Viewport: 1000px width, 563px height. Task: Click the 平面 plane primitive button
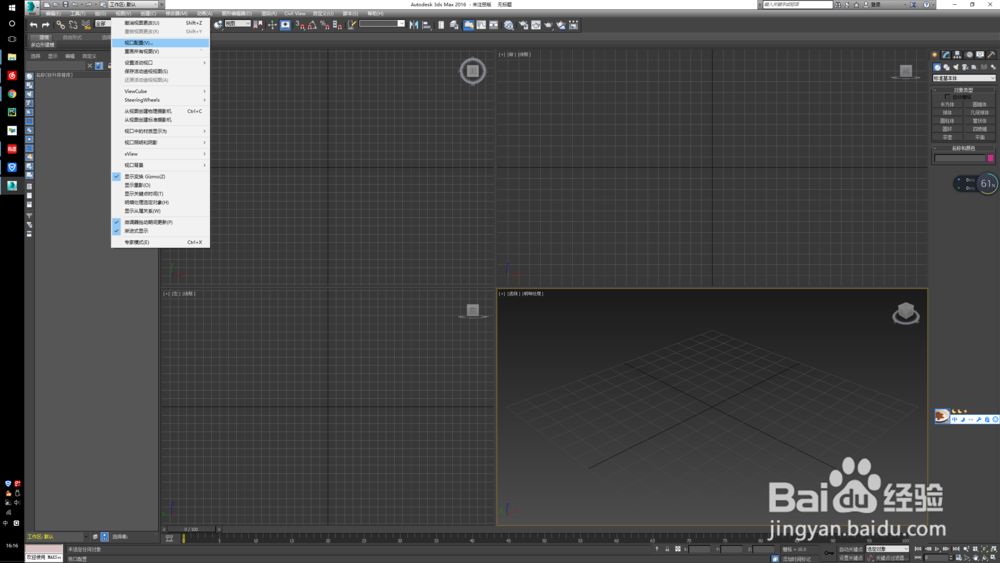[x=980, y=137]
